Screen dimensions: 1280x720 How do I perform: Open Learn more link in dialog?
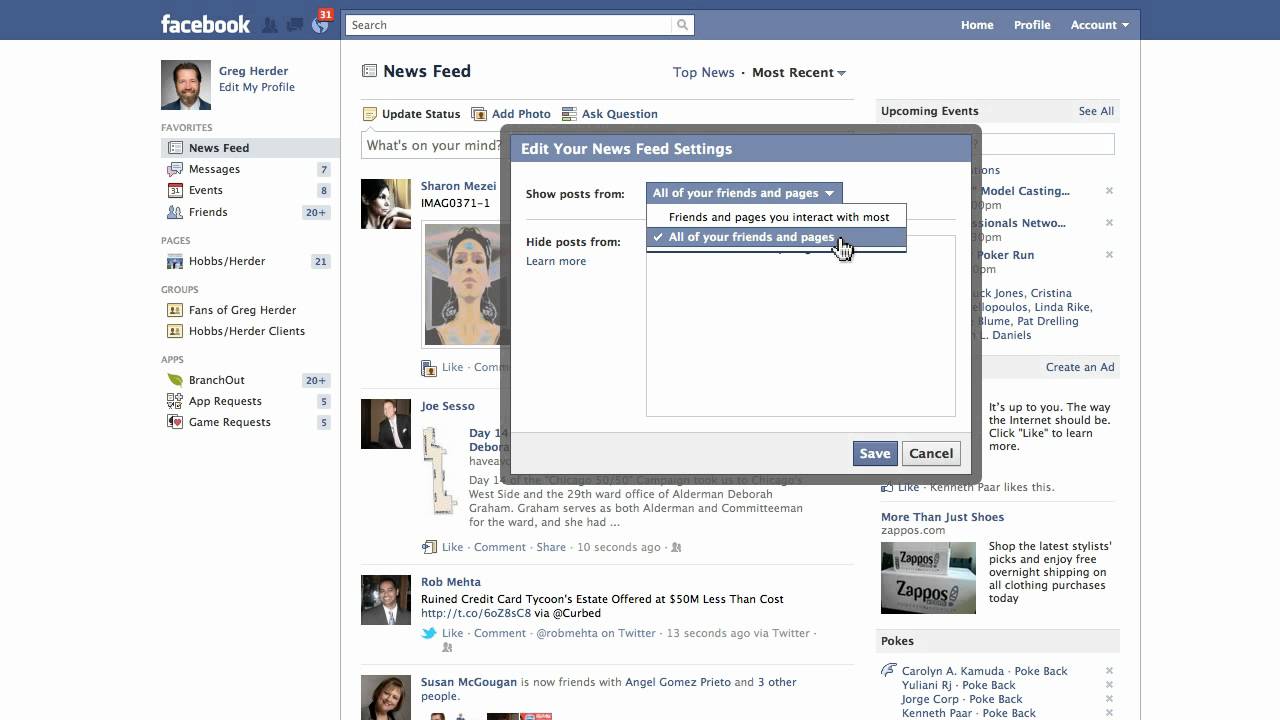(x=556, y=261)
